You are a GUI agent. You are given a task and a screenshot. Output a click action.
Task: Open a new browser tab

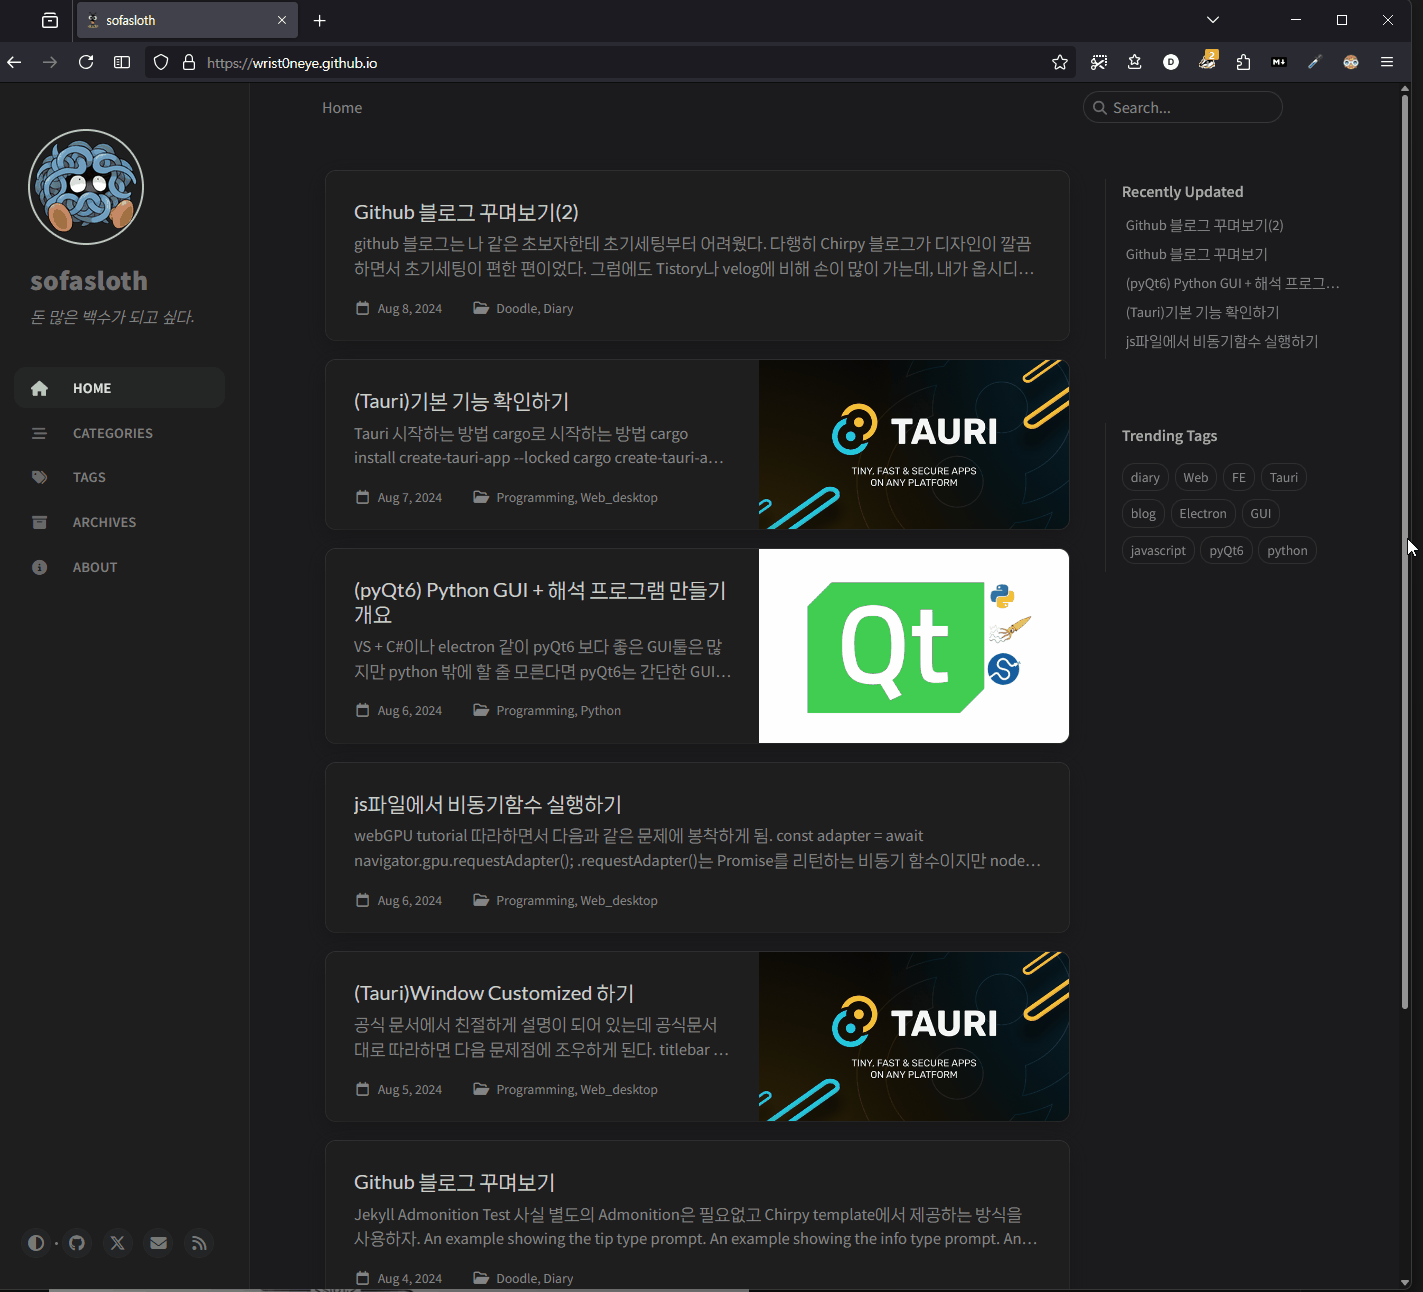tap(319, 20)
